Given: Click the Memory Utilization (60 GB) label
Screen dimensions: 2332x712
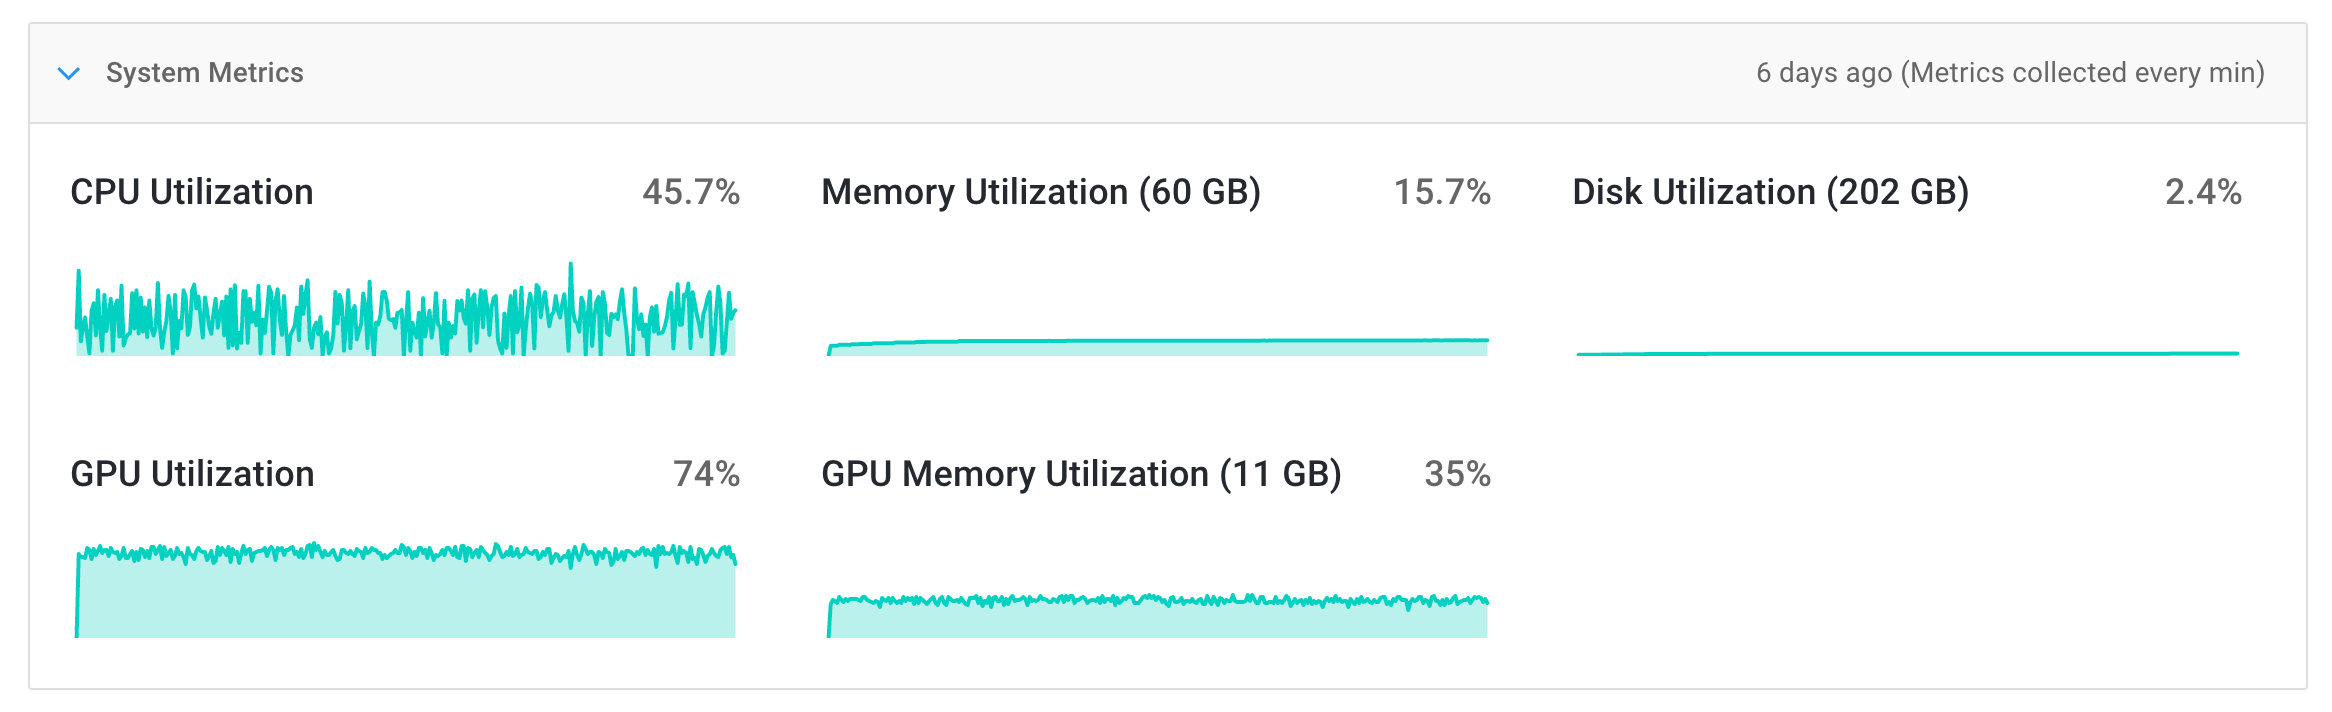Looking at the screenshot, I should 1041,192.
